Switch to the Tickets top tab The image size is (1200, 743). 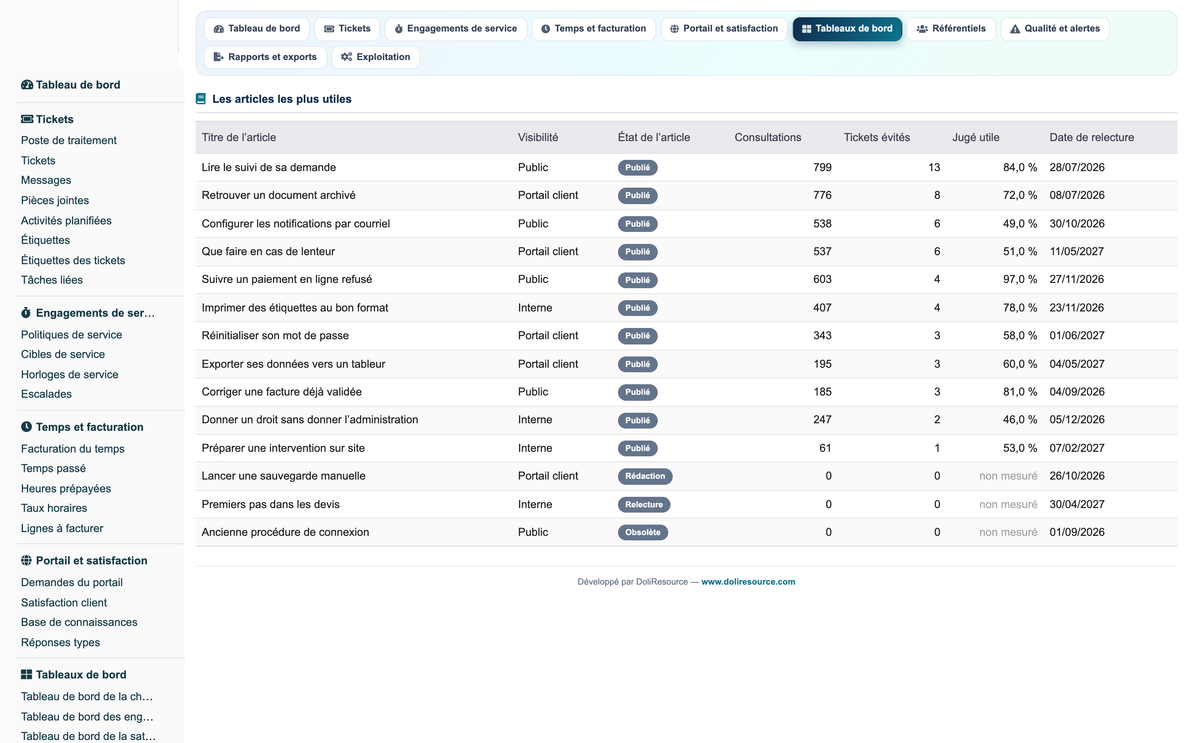pos(347,29)
